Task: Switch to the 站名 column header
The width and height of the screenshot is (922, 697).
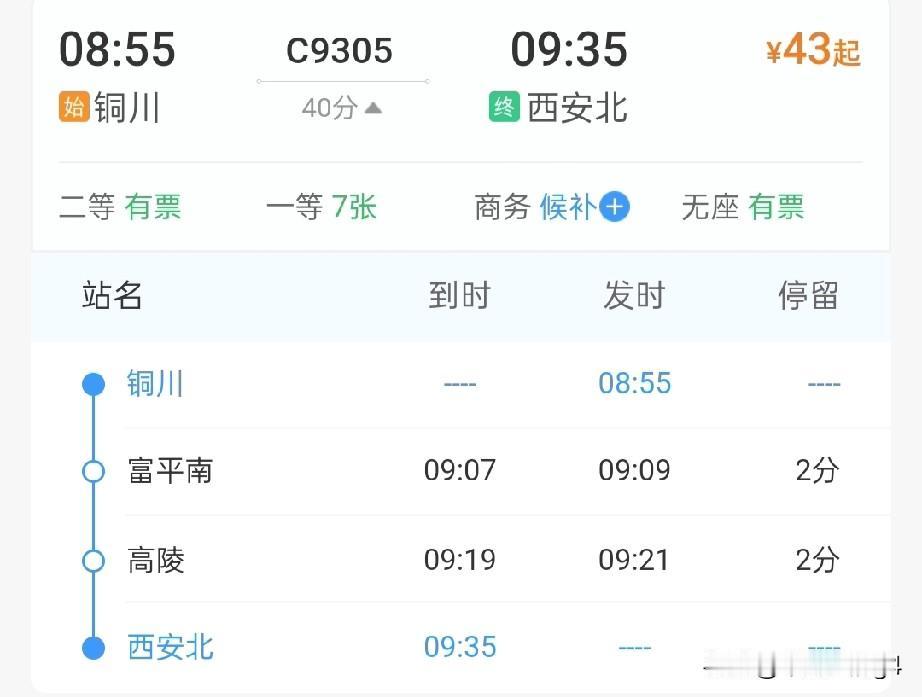Action: [111, 296]
